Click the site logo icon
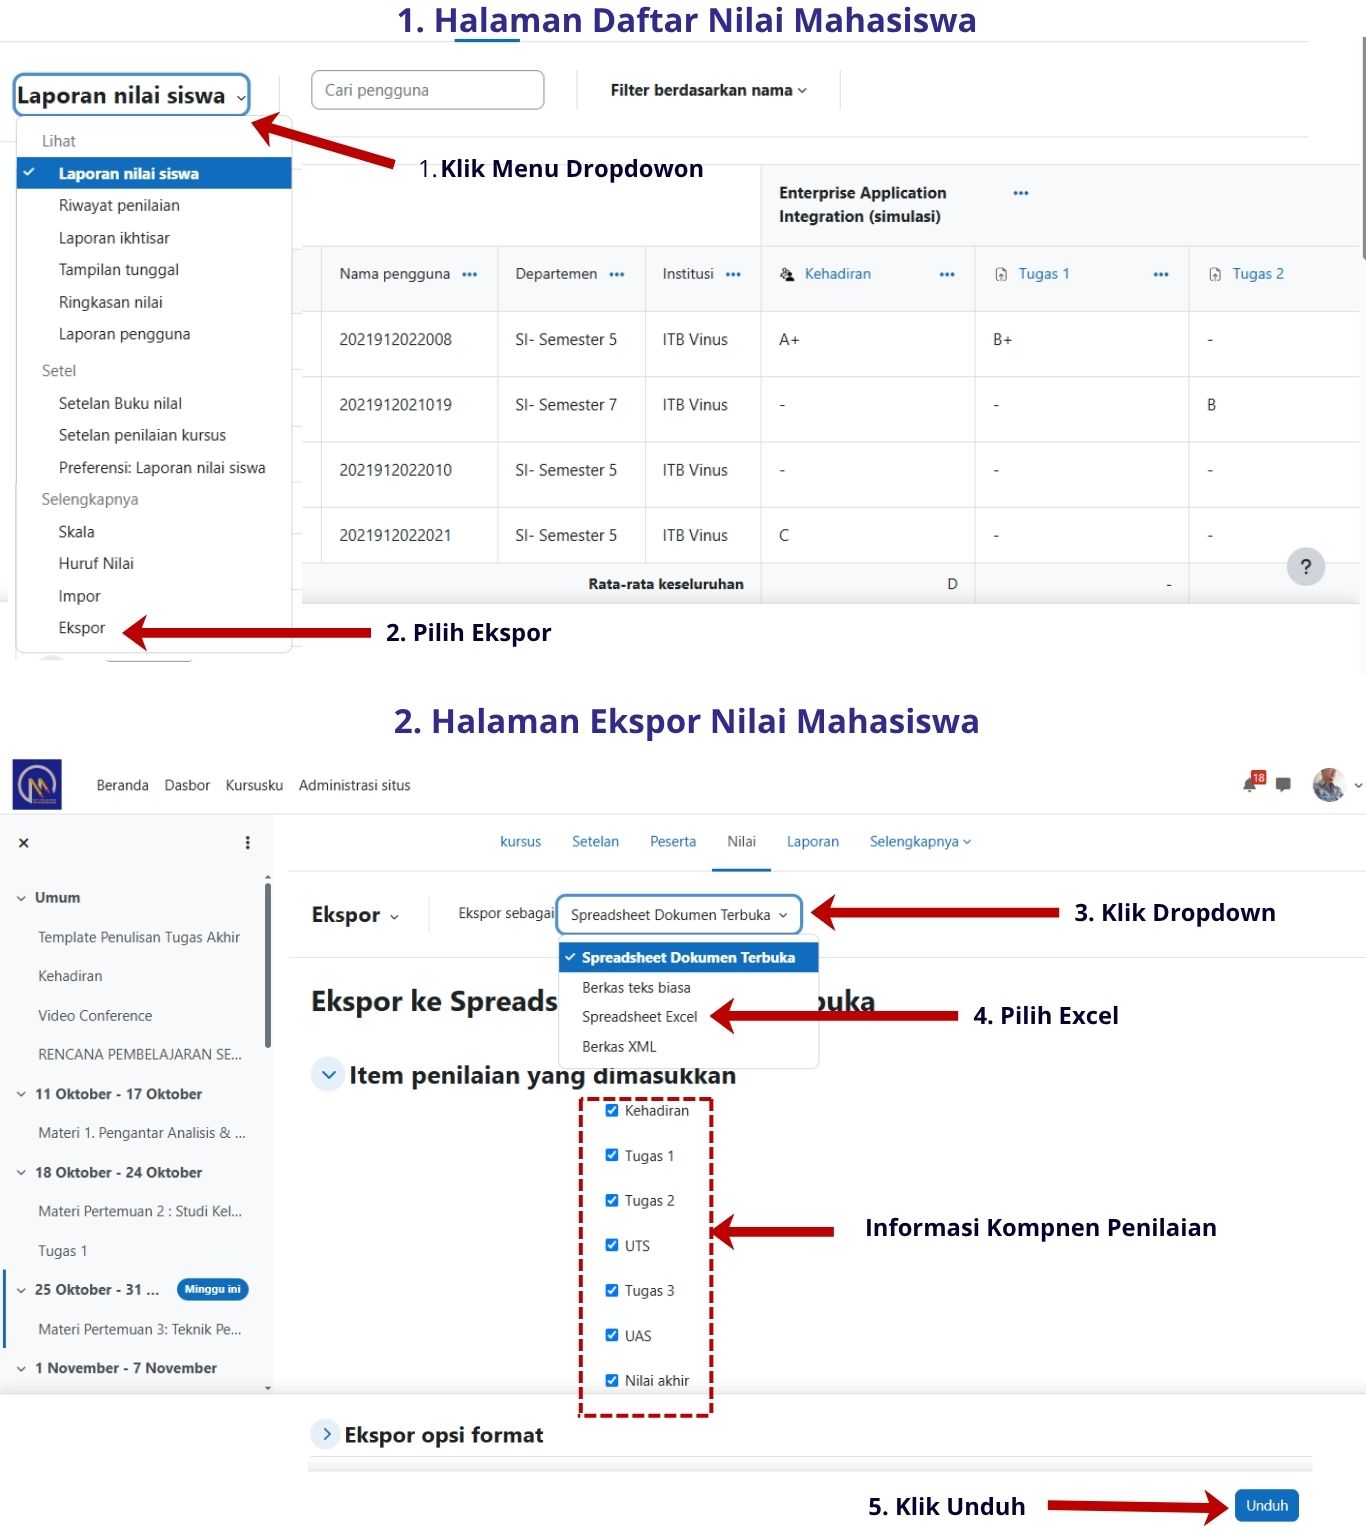 point(37,785)
